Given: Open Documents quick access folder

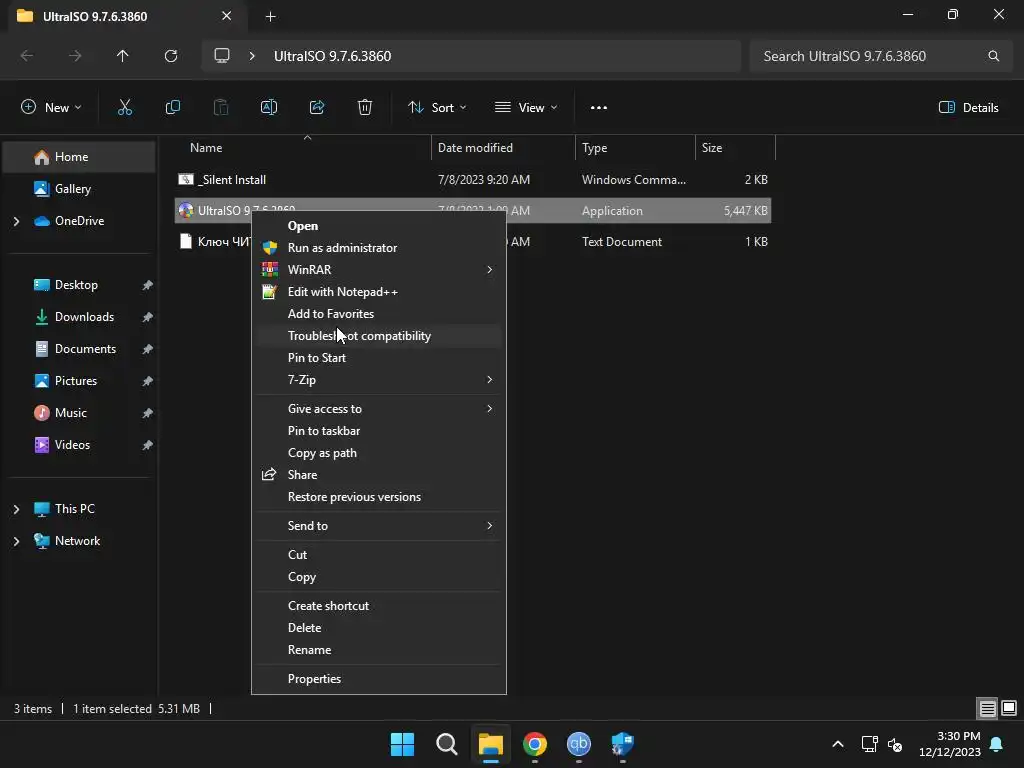Looking at the screenshot, I should (x=79, y=349).
